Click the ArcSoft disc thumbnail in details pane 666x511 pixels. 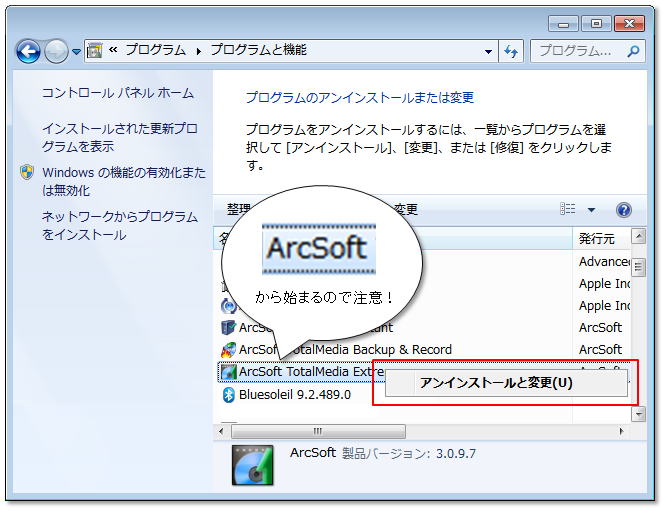click(x=252, y=465)
